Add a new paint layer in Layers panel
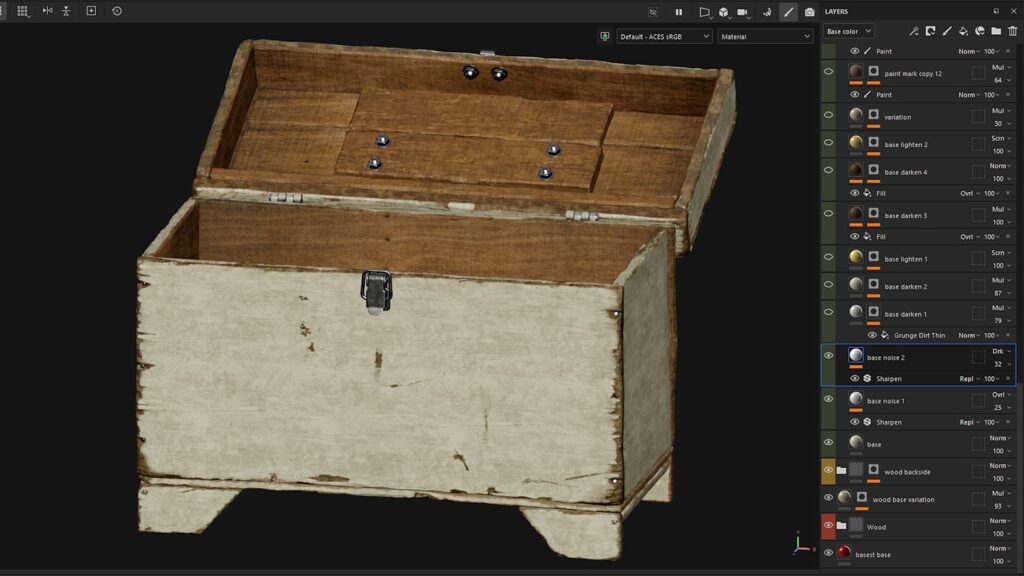Image resolution: width=1024 pixels, height=576 pixels. coord(947,32)
